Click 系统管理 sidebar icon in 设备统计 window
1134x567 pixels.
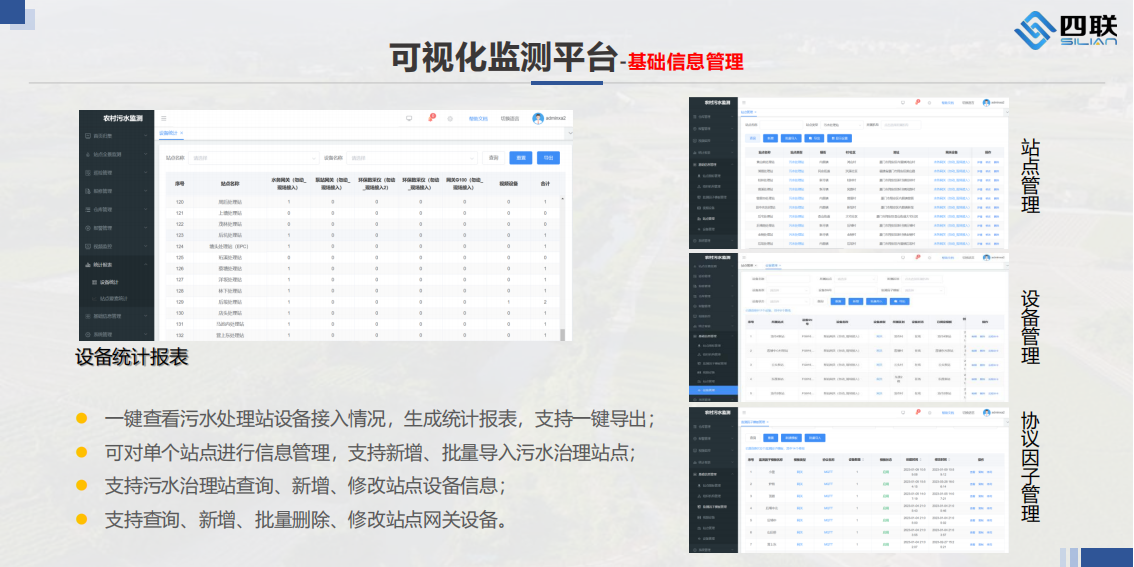pyautogui.click(x=88, y=335)
